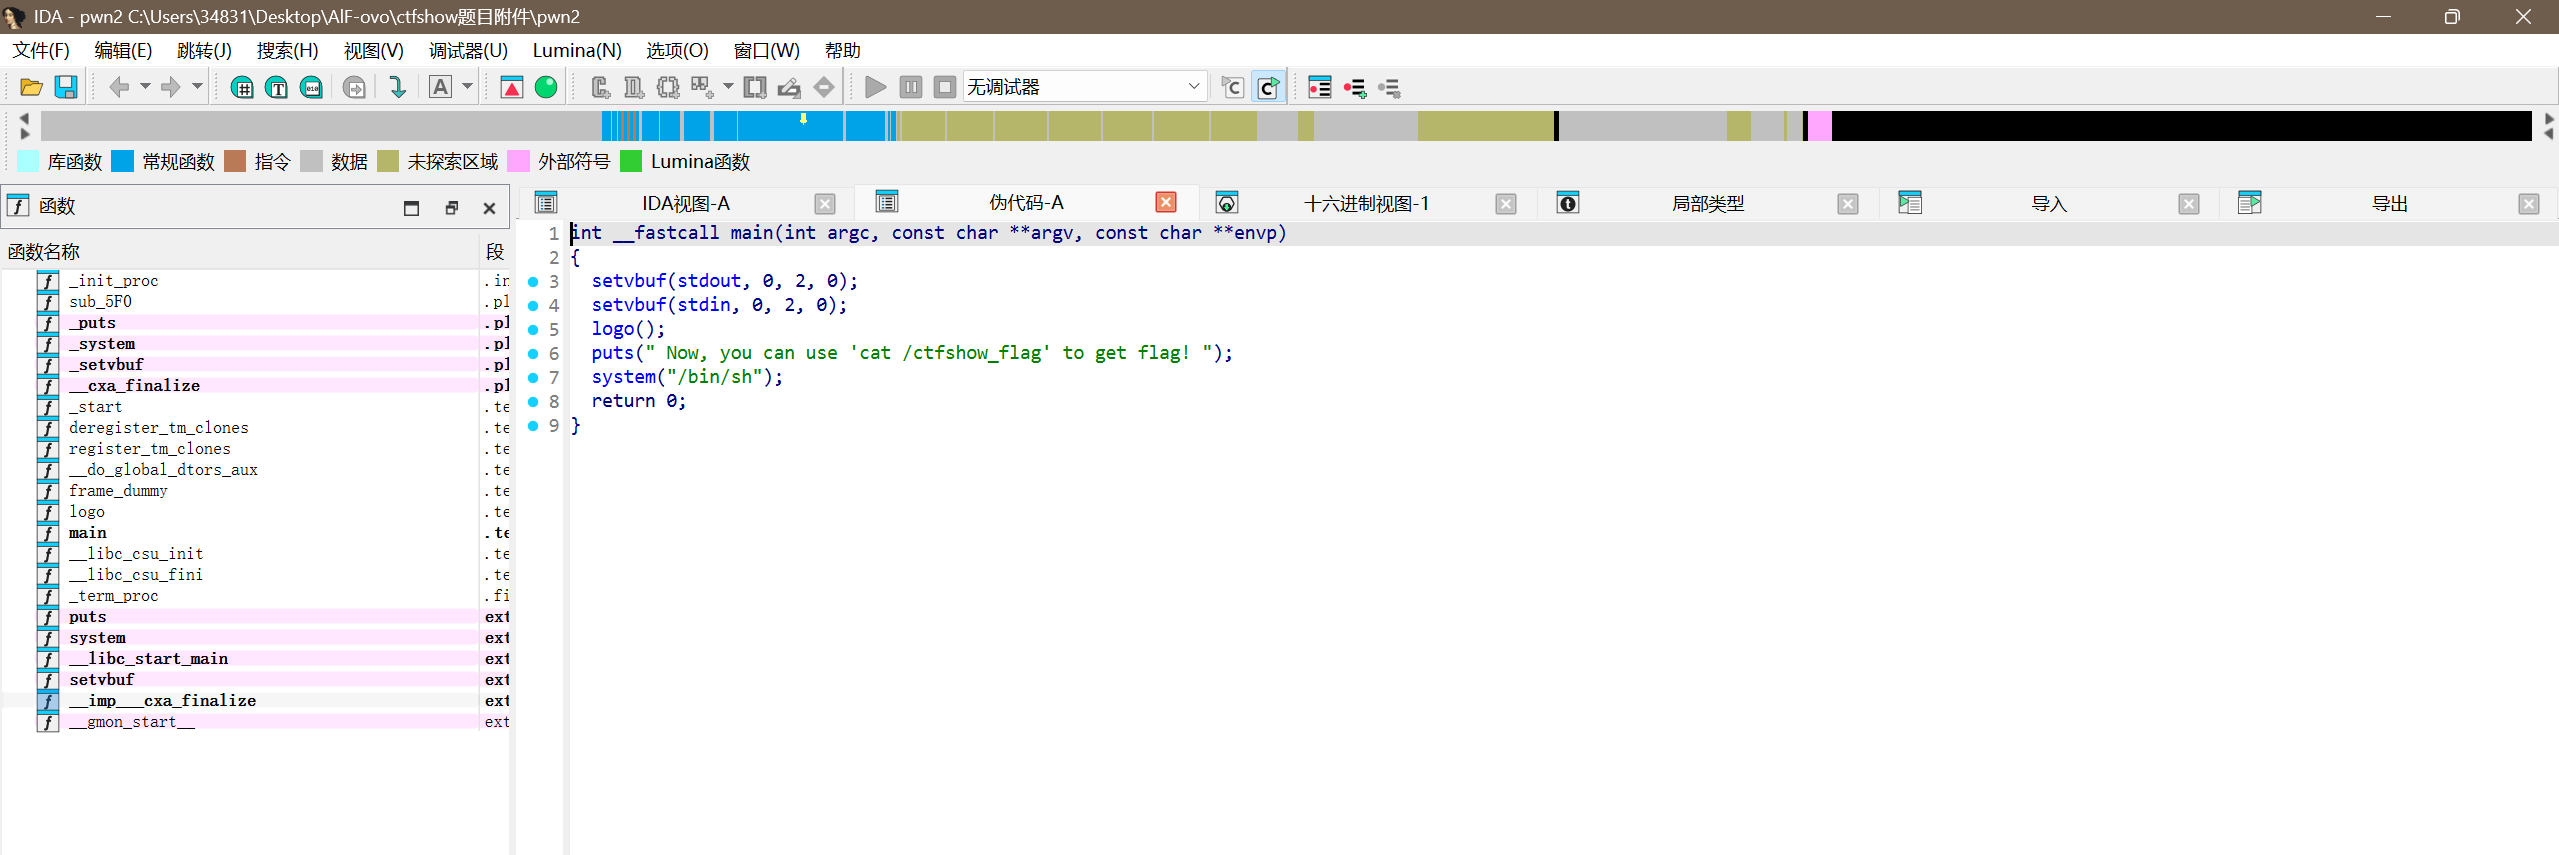Click the blue down-turning arrow toolbar icon

[397, 88]
